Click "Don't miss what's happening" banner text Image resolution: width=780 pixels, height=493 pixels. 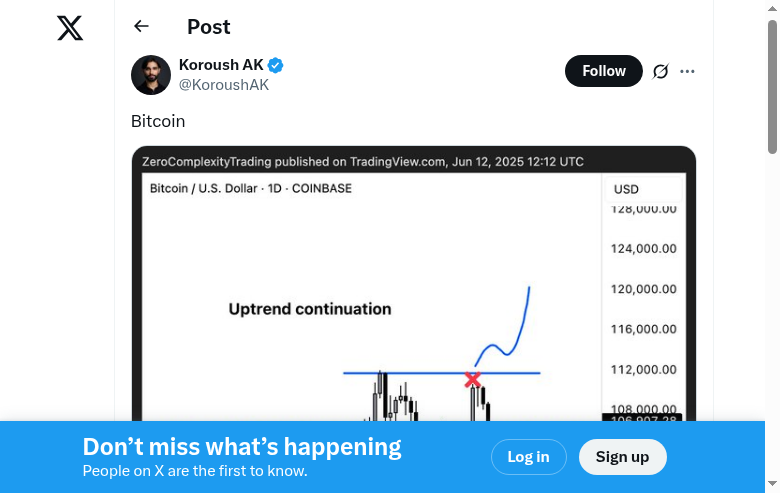point(242,447)
